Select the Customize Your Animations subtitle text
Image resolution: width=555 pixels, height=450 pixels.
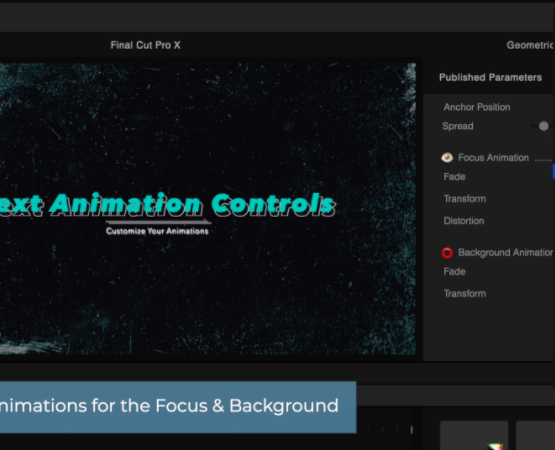[157, 231]
